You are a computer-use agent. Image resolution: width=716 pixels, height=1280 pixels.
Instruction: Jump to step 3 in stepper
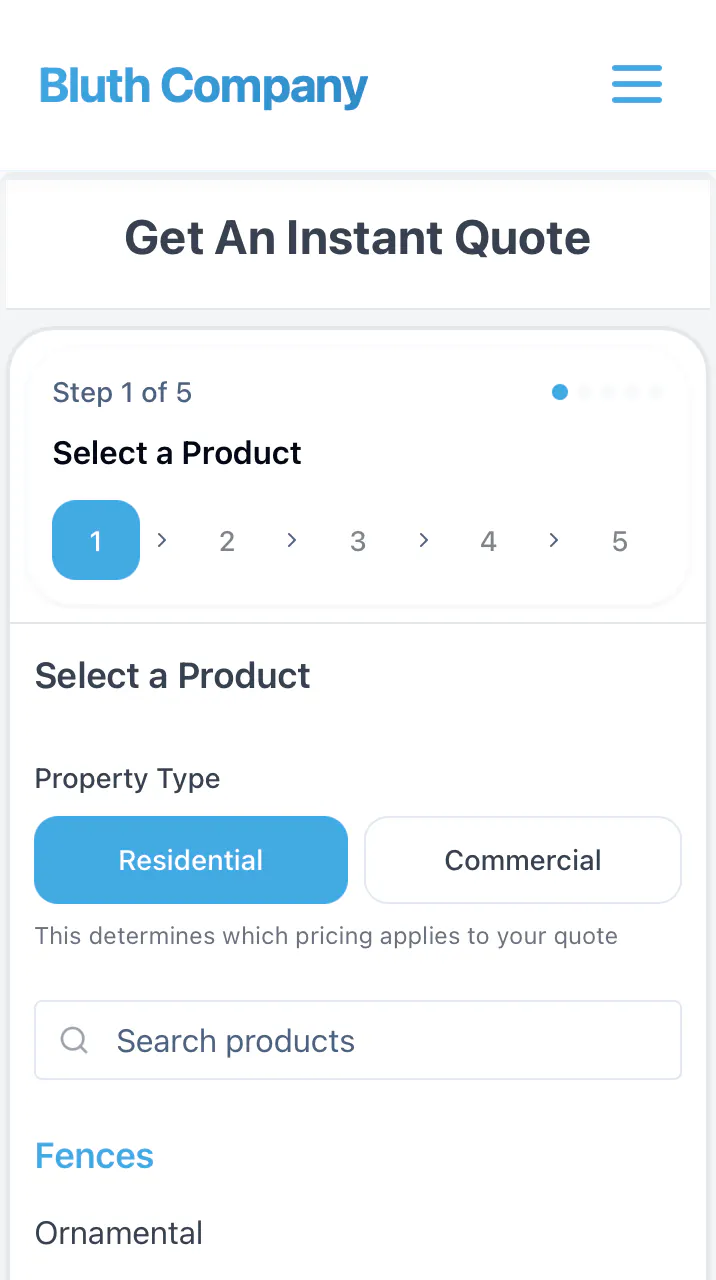[358, 541]
